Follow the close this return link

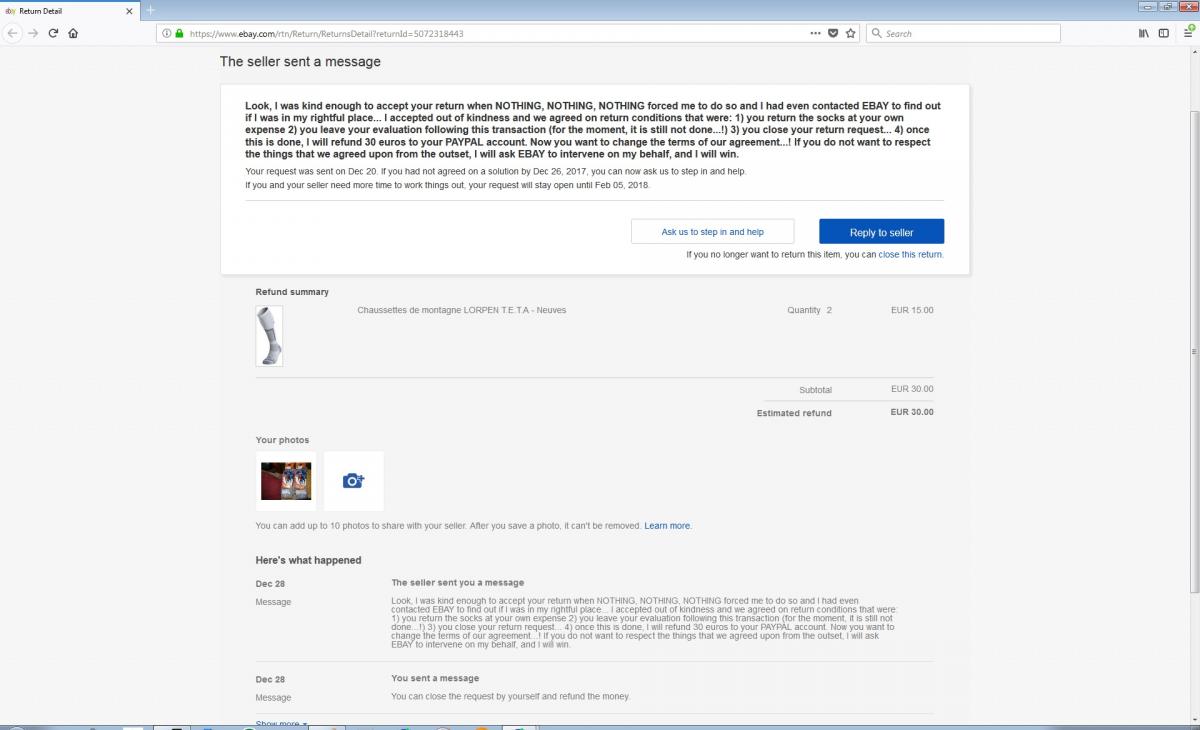coord(911,255)
